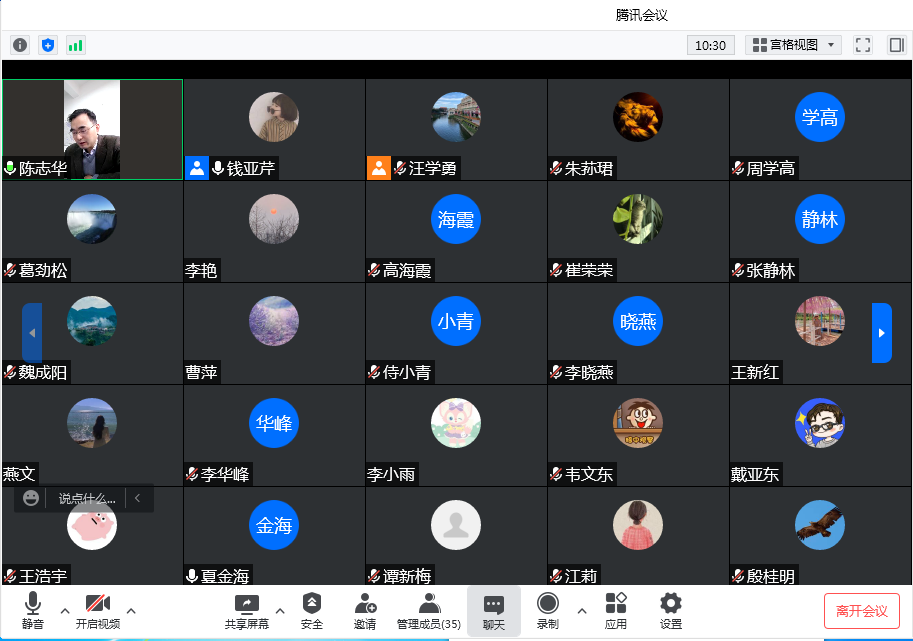Viewport: 913px width, 641px height.
Task: Expand audio options arrow beside 静音
Action: (x=65, y=610)
